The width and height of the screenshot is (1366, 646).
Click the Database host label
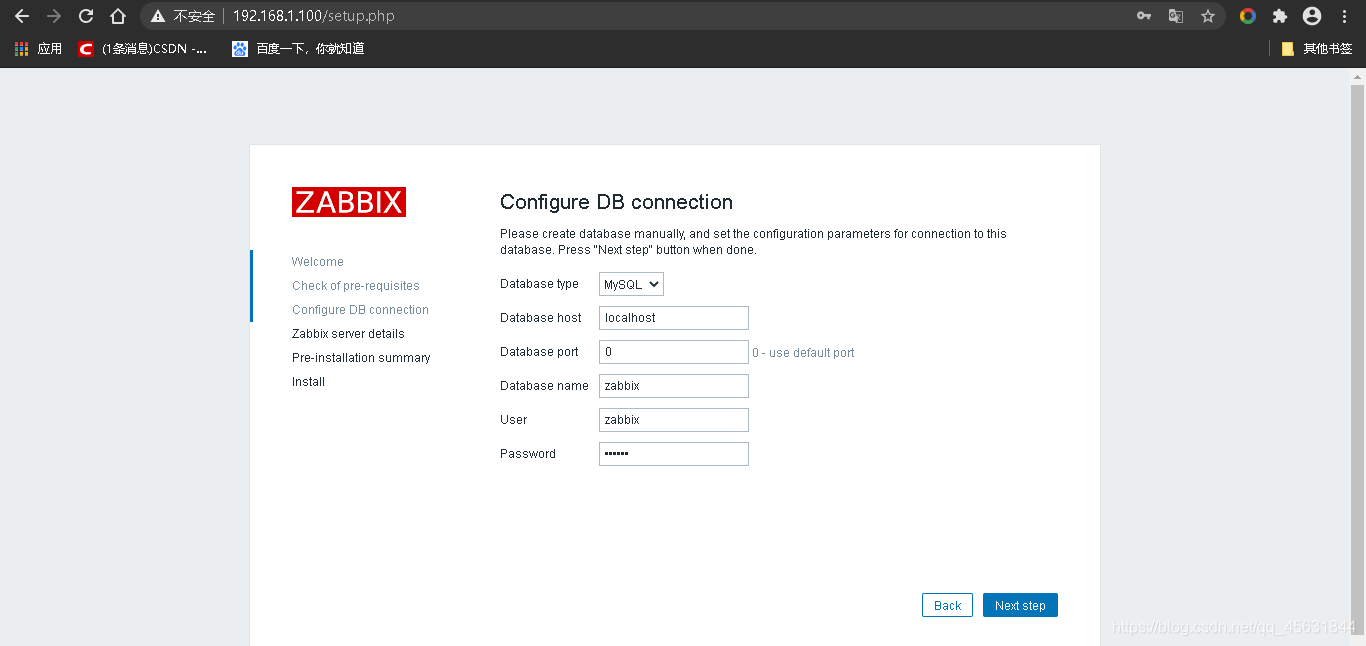click(x=541, y=318)
